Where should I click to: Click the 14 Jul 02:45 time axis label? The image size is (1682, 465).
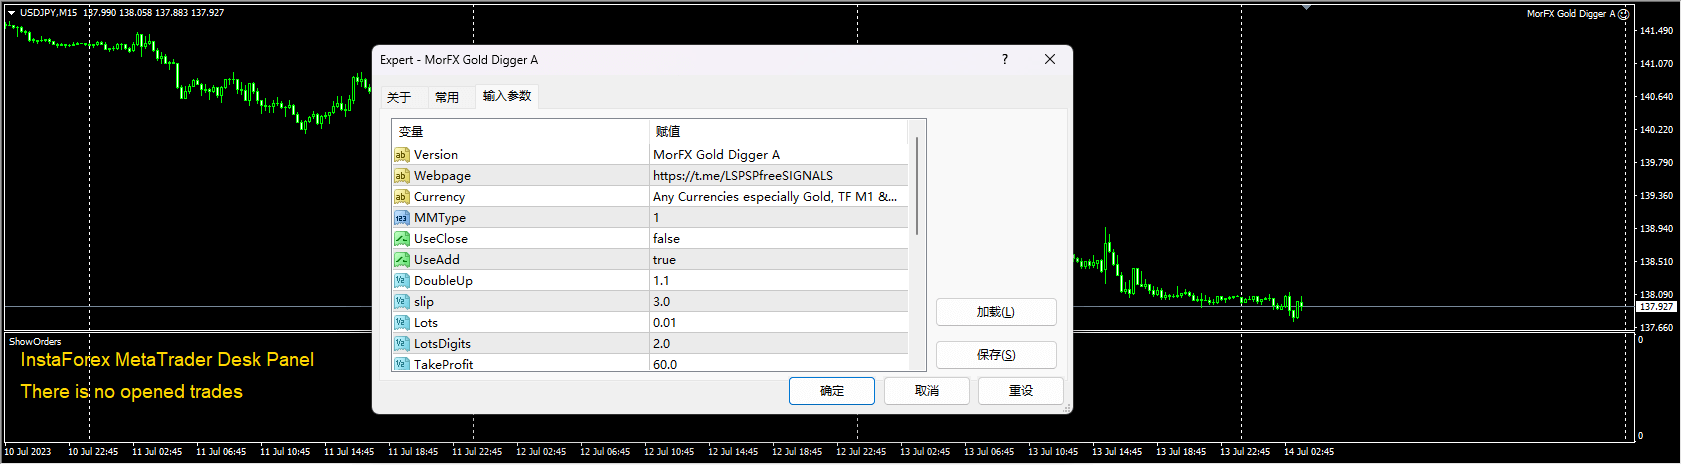1309,452
